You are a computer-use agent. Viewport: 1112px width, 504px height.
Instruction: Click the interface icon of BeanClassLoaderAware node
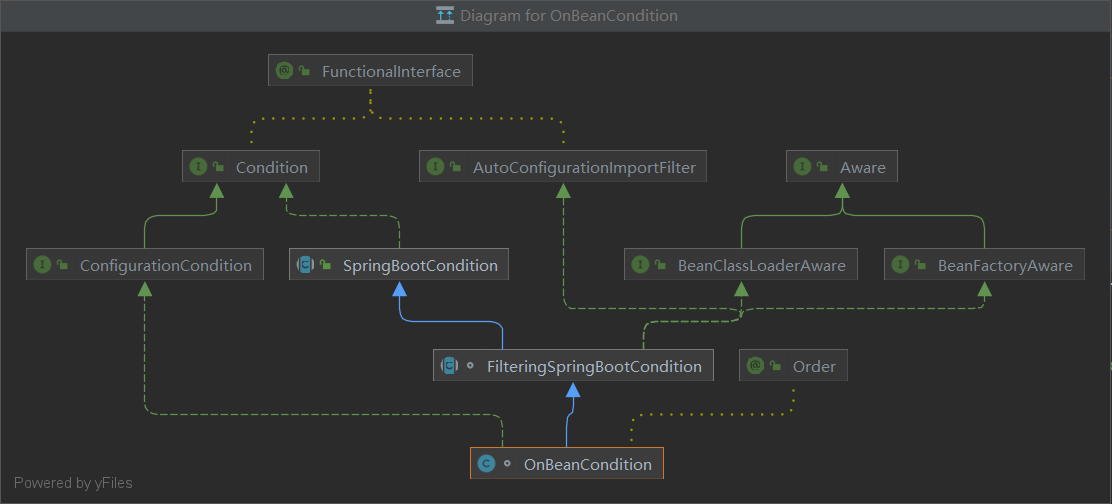640,265
